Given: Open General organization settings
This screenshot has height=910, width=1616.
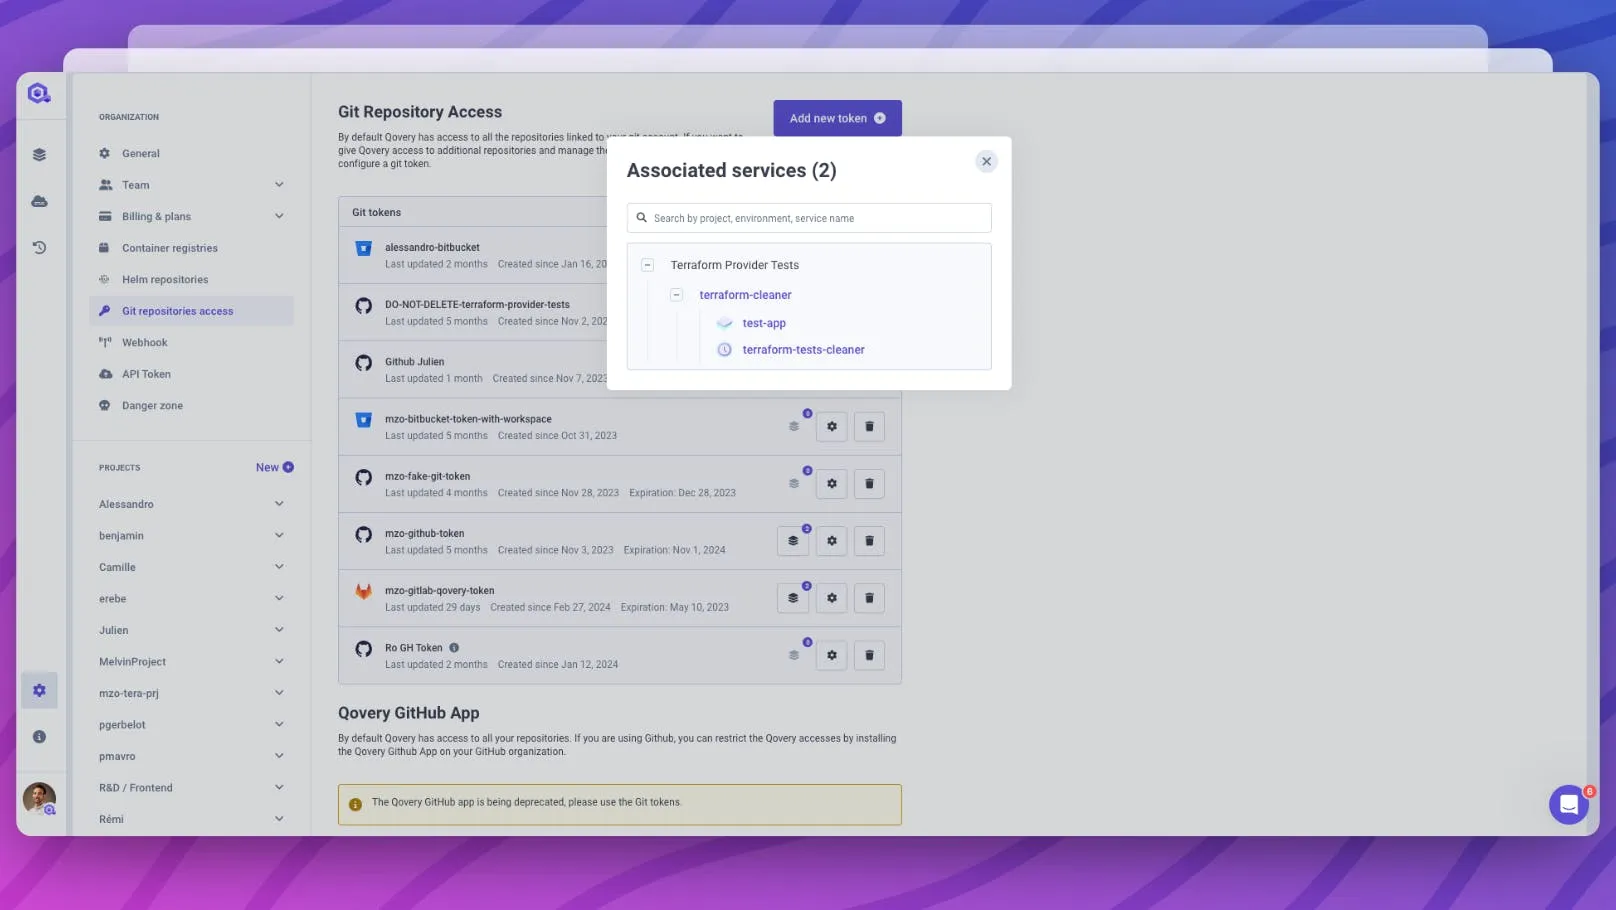Looking at the screenshot, I should click(x=191, y=153).
